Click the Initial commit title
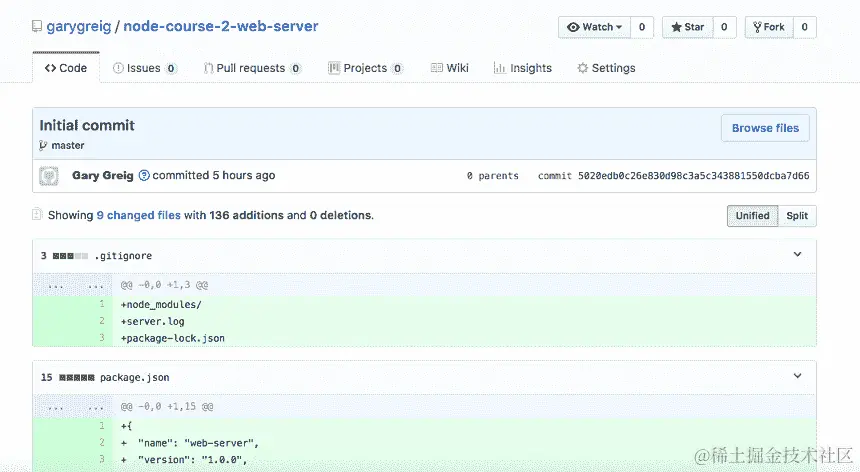860x472 pixels. pyautogui.click(x=87, y=126)
